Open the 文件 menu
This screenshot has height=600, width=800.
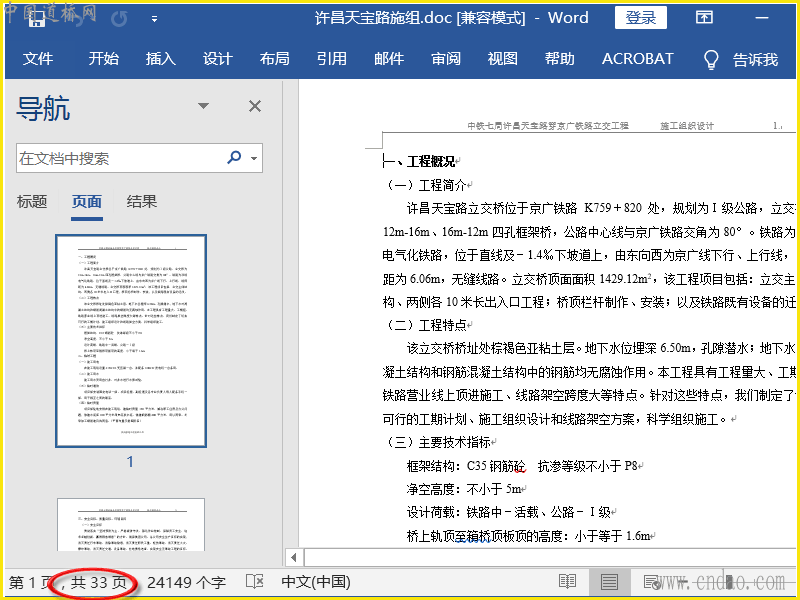tap(38, 59)
